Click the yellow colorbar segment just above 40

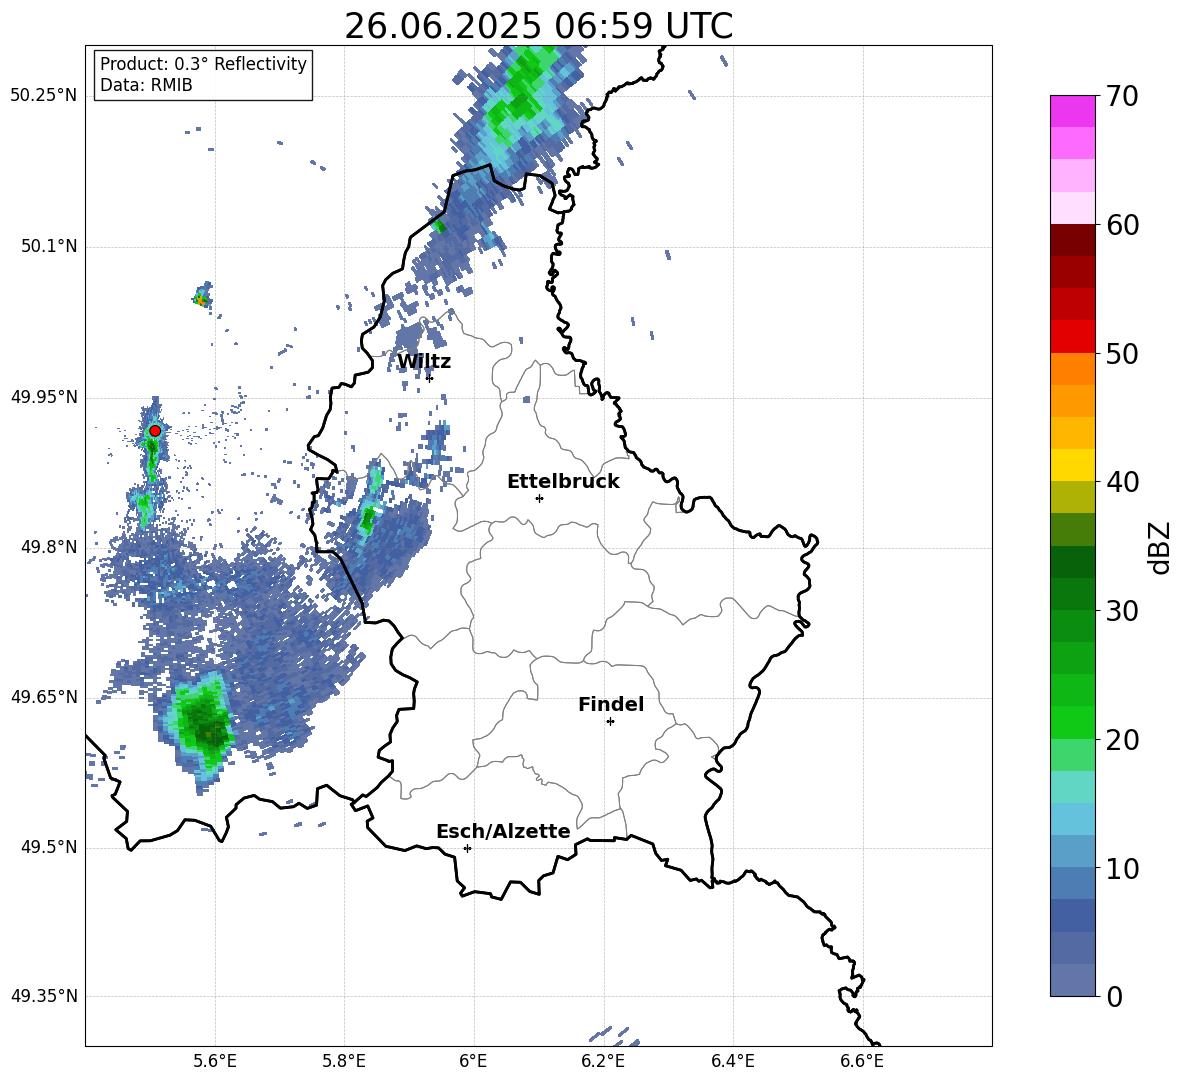(x=1072, y=465)
